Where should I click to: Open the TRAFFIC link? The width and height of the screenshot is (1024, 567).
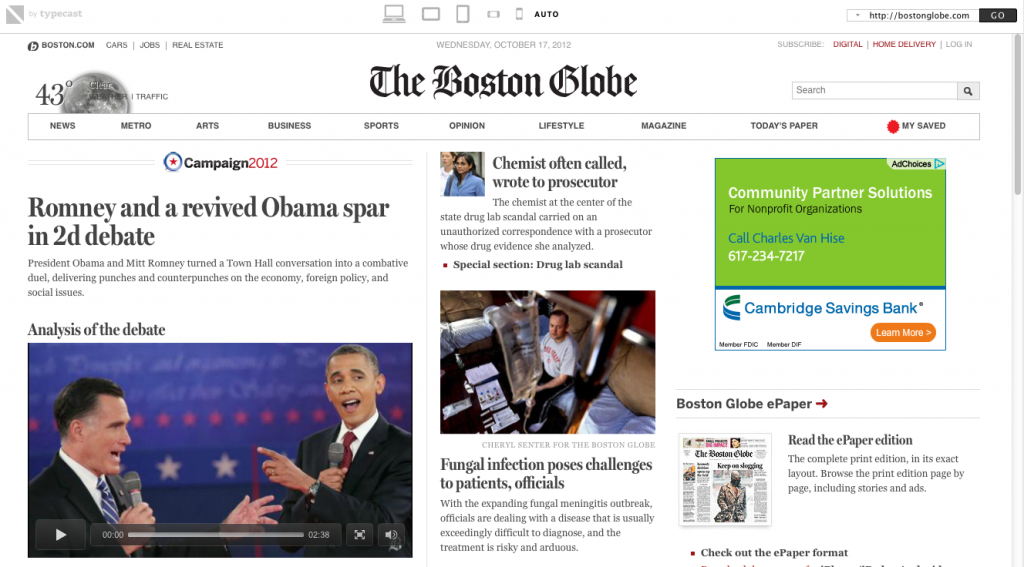(152, 97)
